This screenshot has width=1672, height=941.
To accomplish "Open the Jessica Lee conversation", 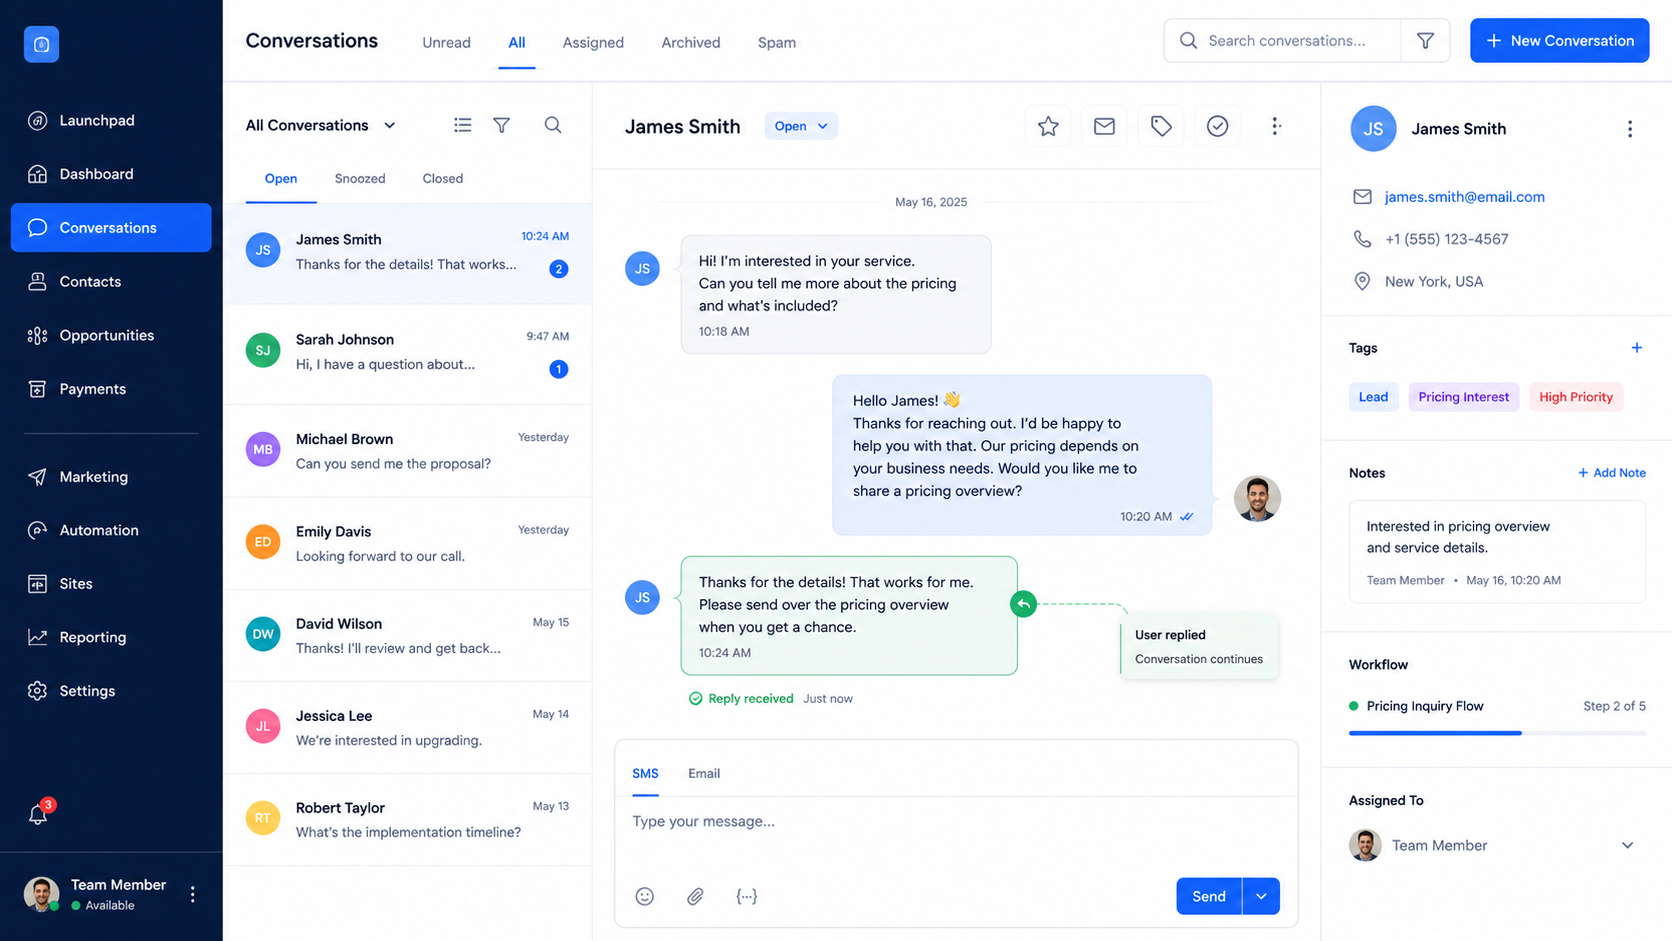I will tap(408, 728).
